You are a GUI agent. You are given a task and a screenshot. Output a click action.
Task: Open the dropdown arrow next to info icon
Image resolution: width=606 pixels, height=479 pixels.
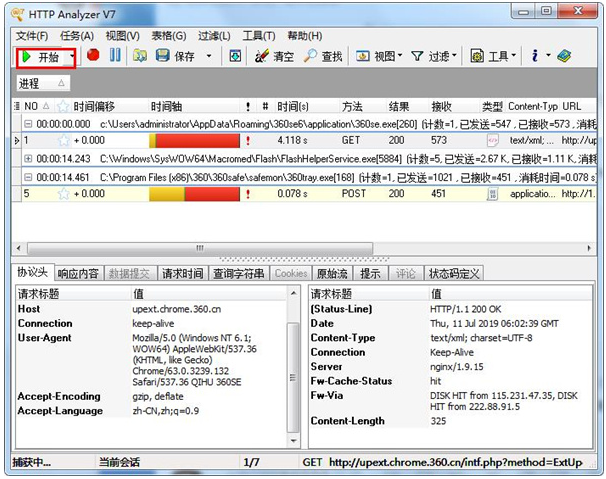[548, 56]
